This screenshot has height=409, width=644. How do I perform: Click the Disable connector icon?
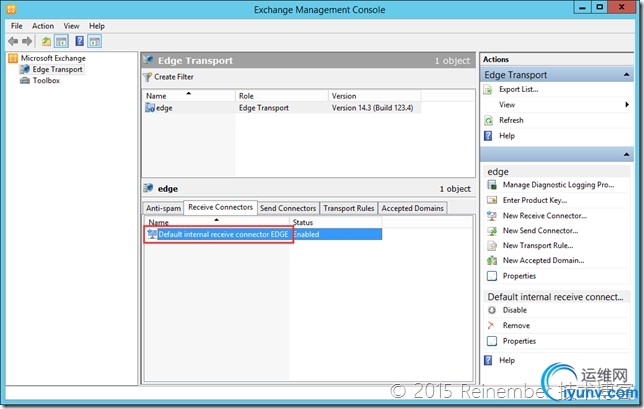[x=492, y=310]
